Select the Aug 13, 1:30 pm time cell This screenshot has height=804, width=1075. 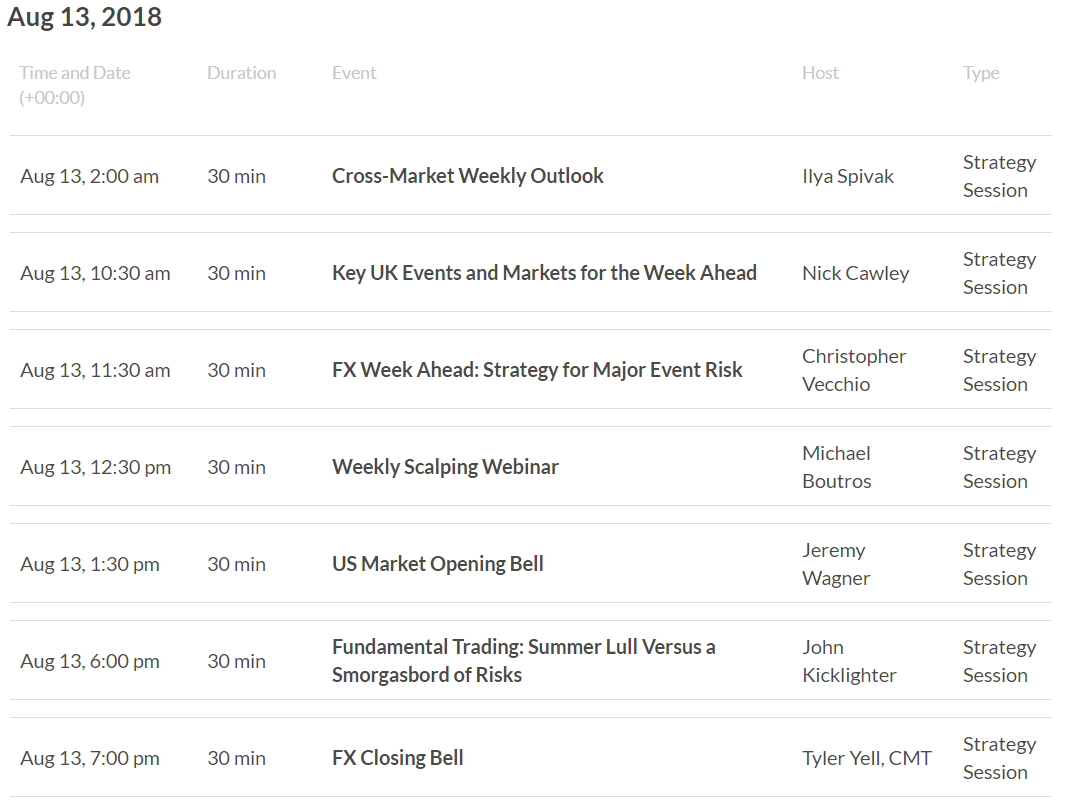90,565
